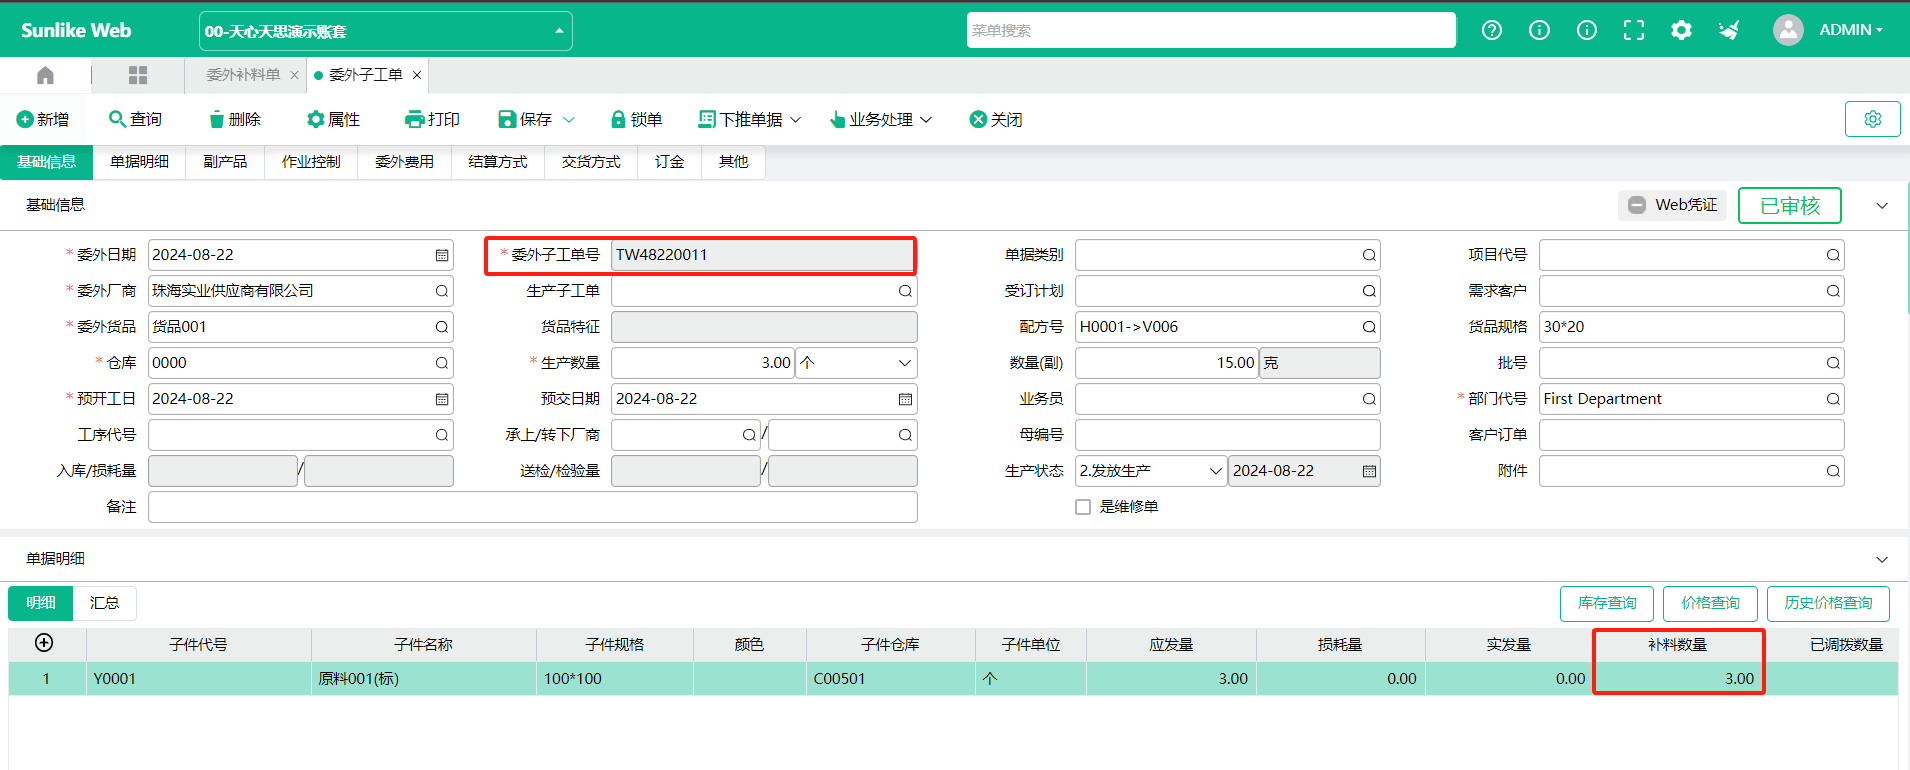This screenshot has height=770, width=1910.
Task: Click the form settings gear button
Action: click(1873, 119)
